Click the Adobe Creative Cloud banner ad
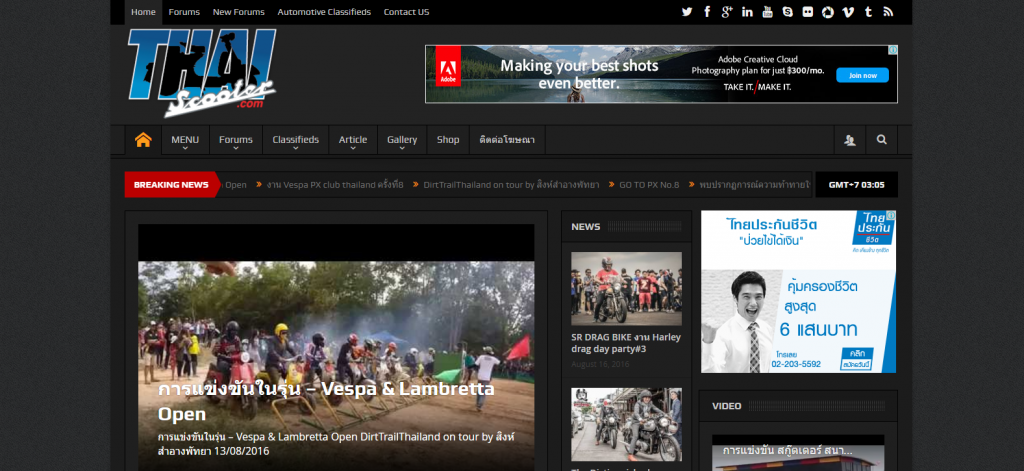1024x471 pixels. pyautogui.click(x=661, y=74)
